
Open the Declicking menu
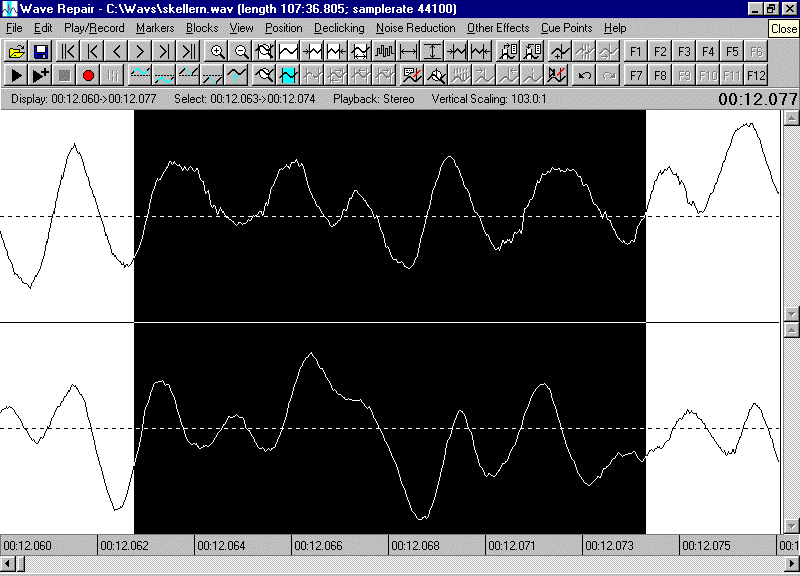(339, 28)
